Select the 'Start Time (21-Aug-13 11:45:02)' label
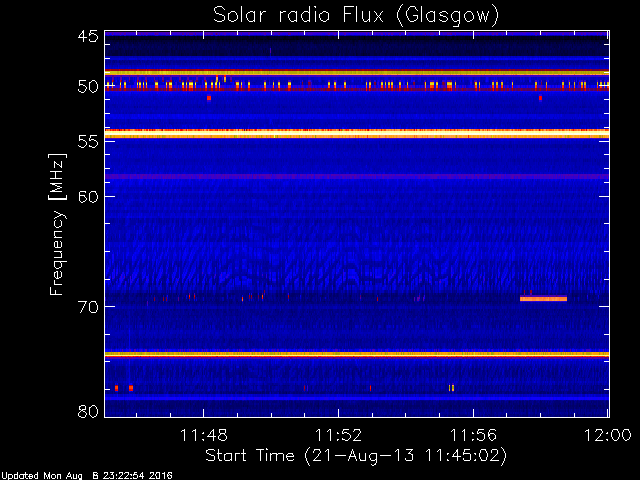The height and width of the screenshot is (480, 640). tap(356, 456)
